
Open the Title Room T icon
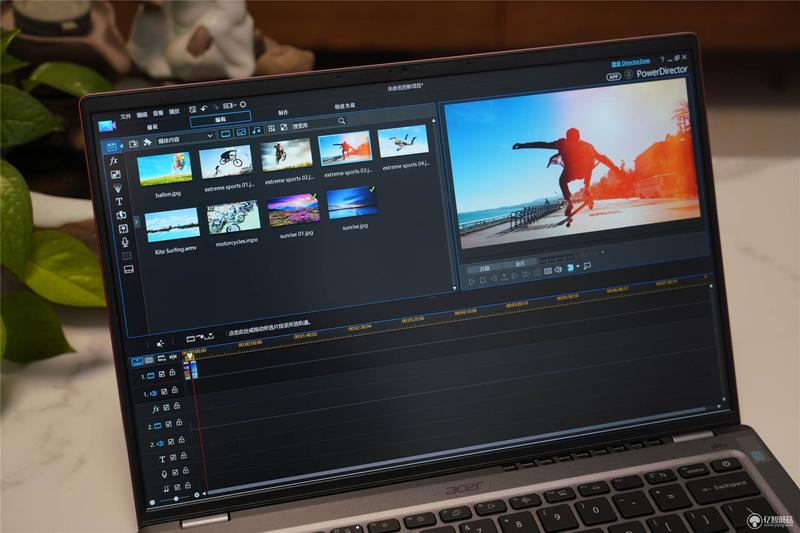click(x=119, y=201)
